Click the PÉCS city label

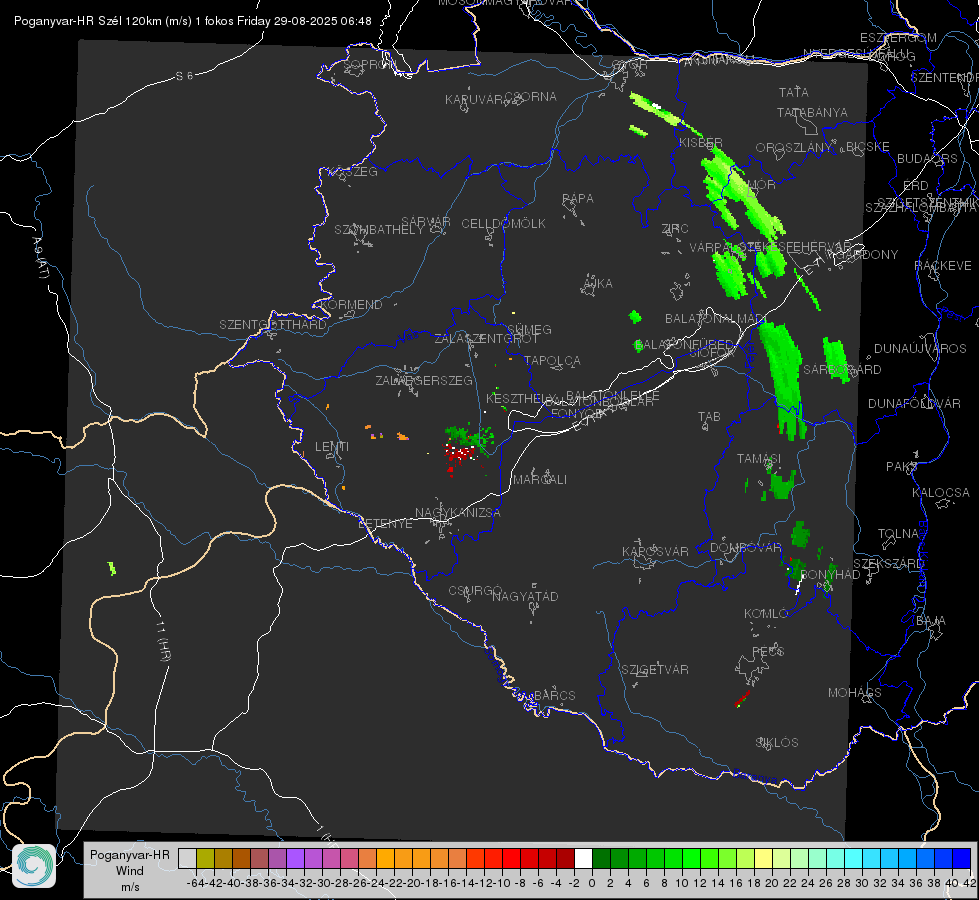click(x=768, y=651)
